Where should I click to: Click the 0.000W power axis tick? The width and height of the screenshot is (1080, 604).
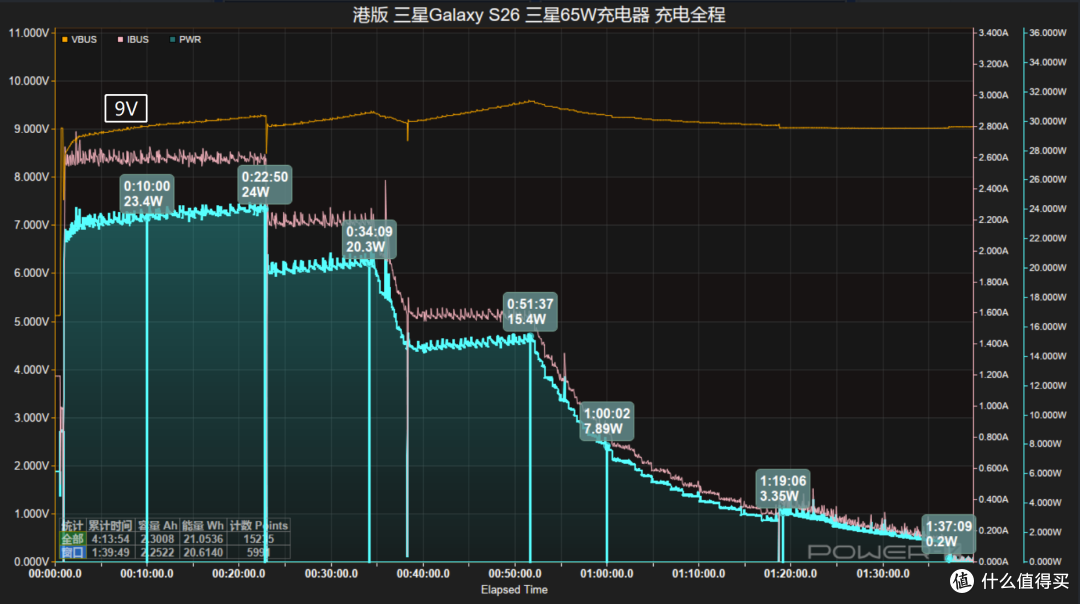pyautogui.click(x=1046, y=562)
